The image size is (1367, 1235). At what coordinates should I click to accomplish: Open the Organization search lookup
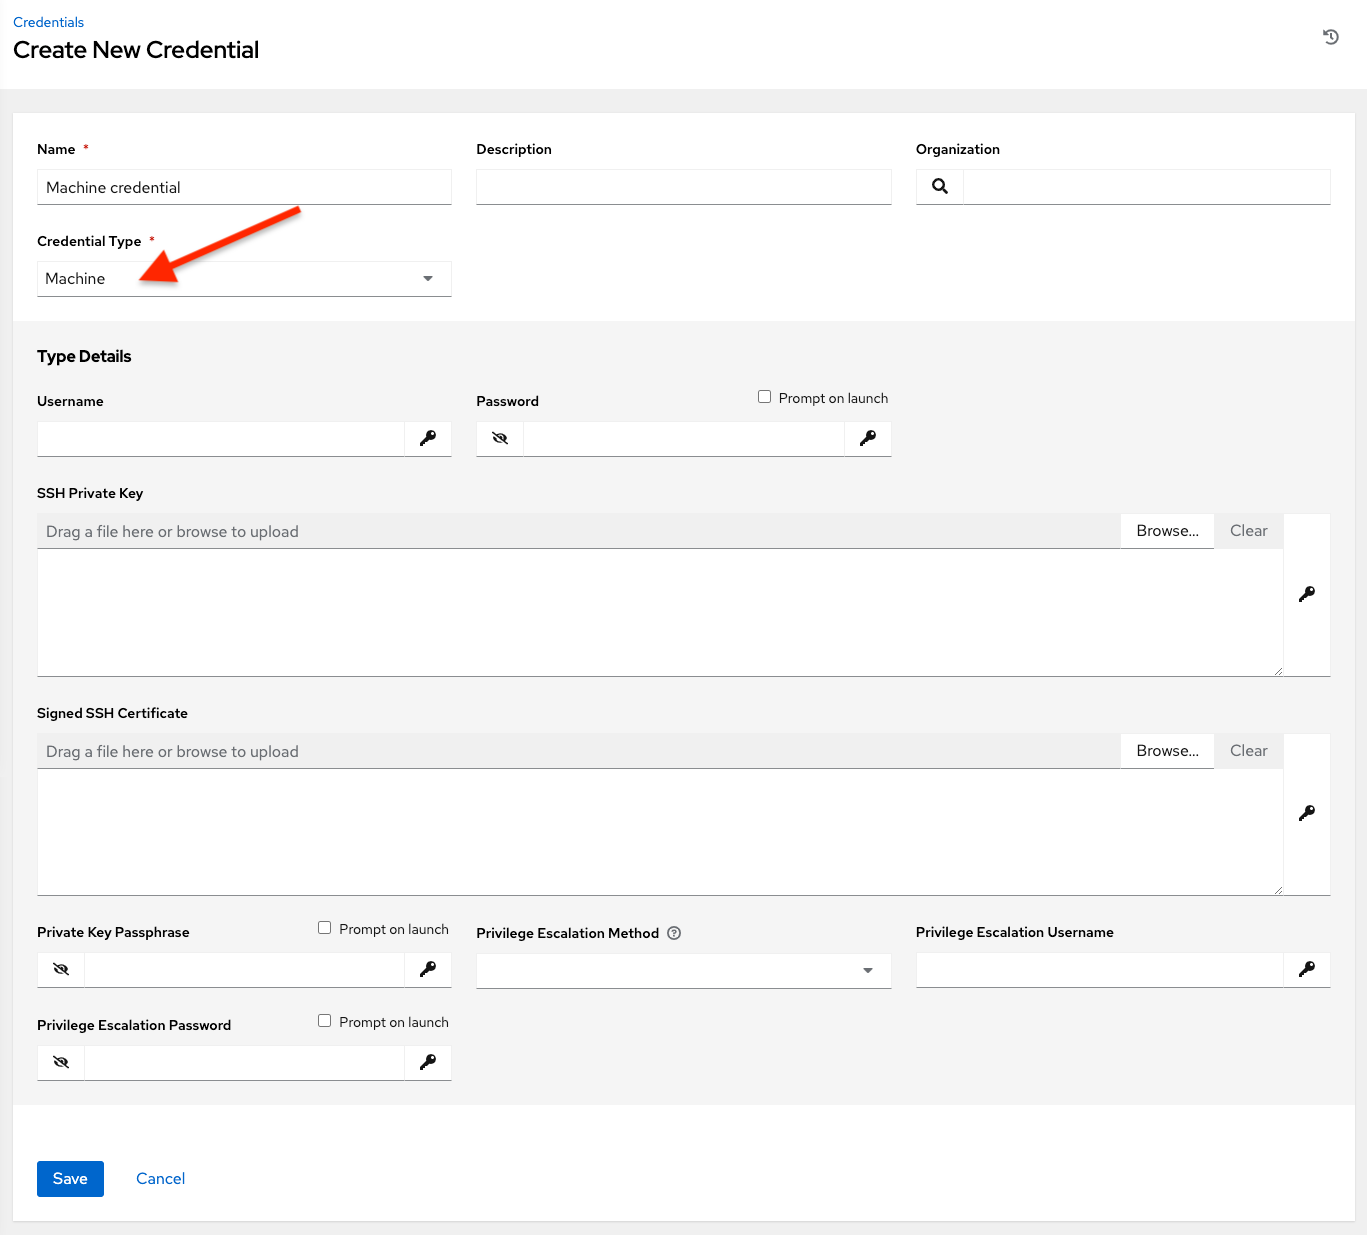pyautogui.click(x=939, y=186)
